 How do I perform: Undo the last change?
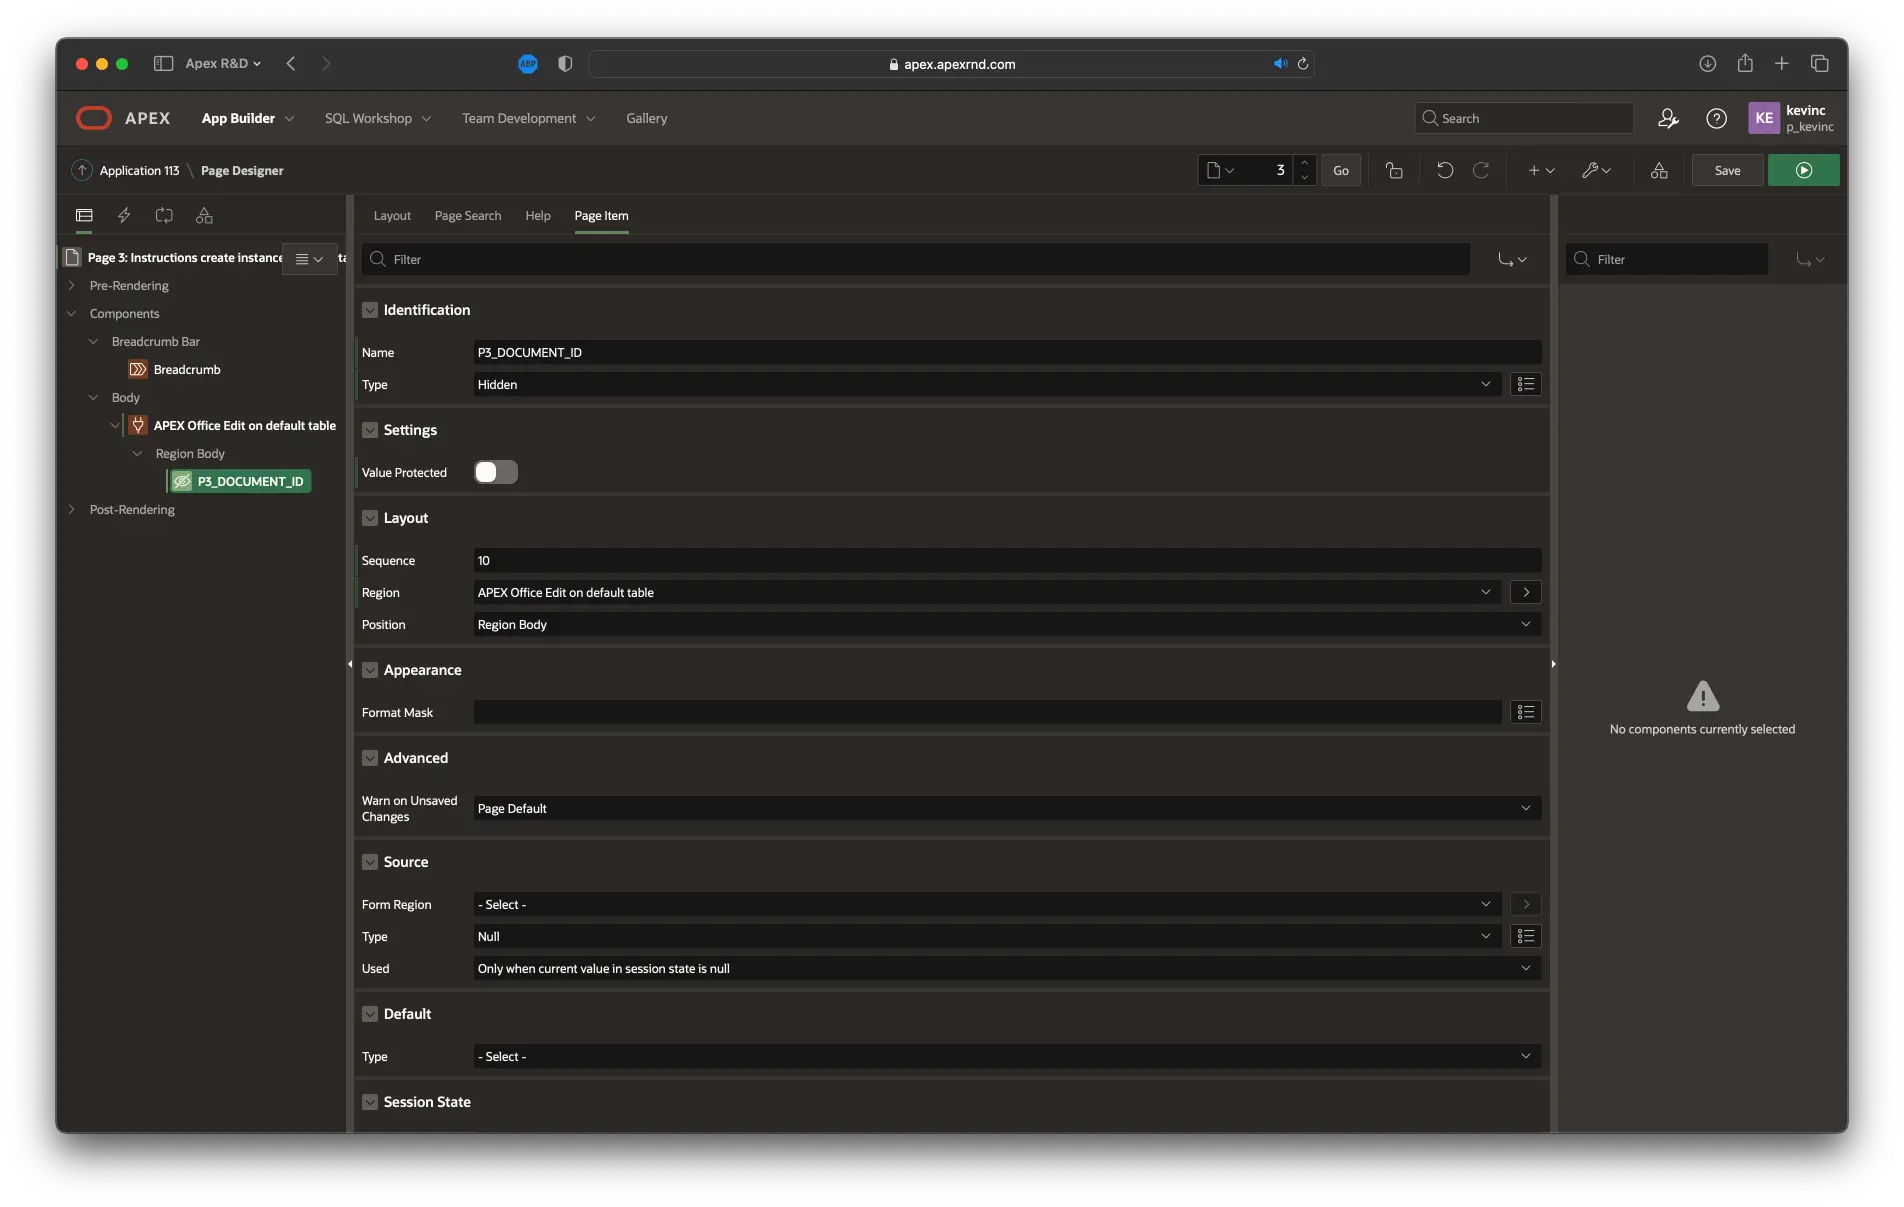click(1445, 170)
